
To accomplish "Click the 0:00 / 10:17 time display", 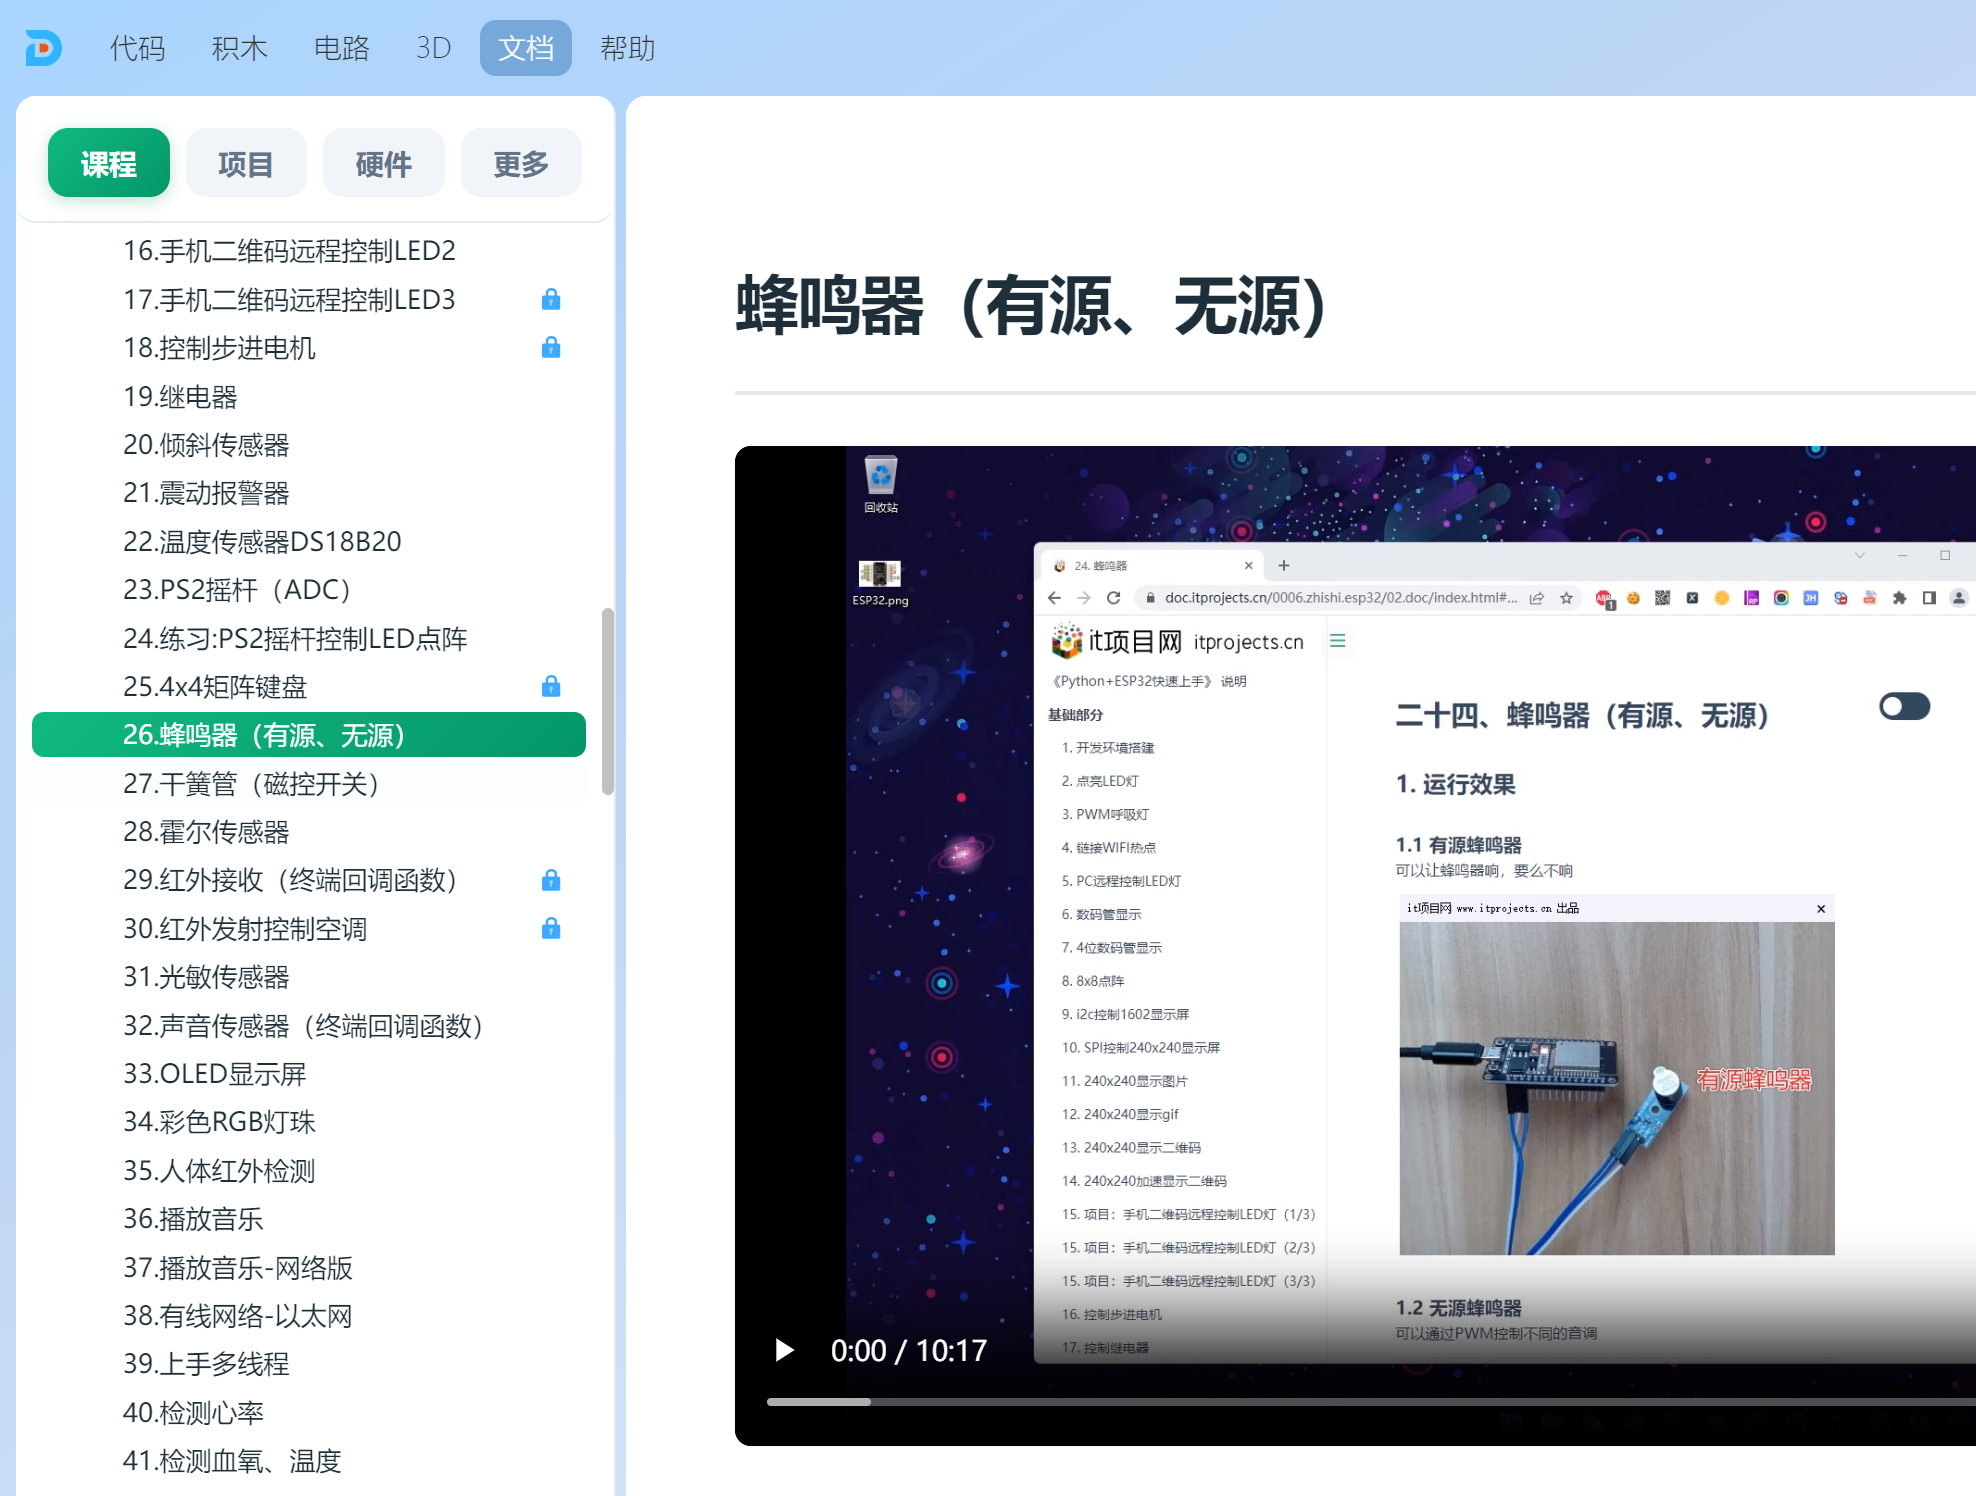I will click(x=909, y=1351).
